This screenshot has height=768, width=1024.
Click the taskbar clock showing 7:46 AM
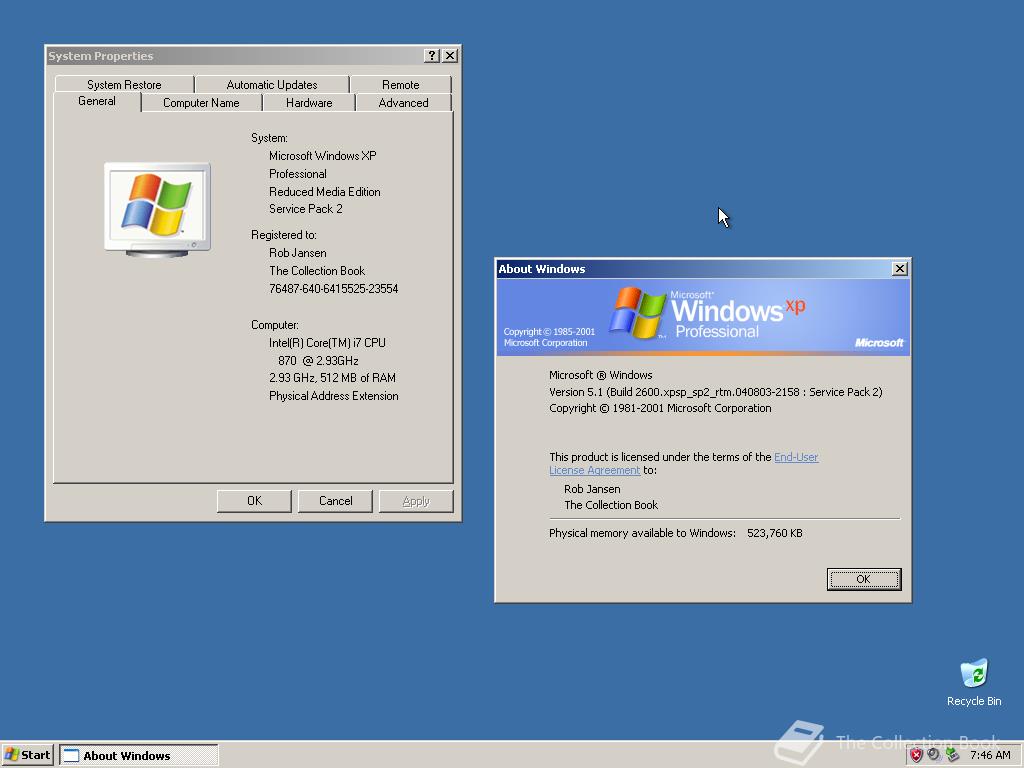[990, 755]
